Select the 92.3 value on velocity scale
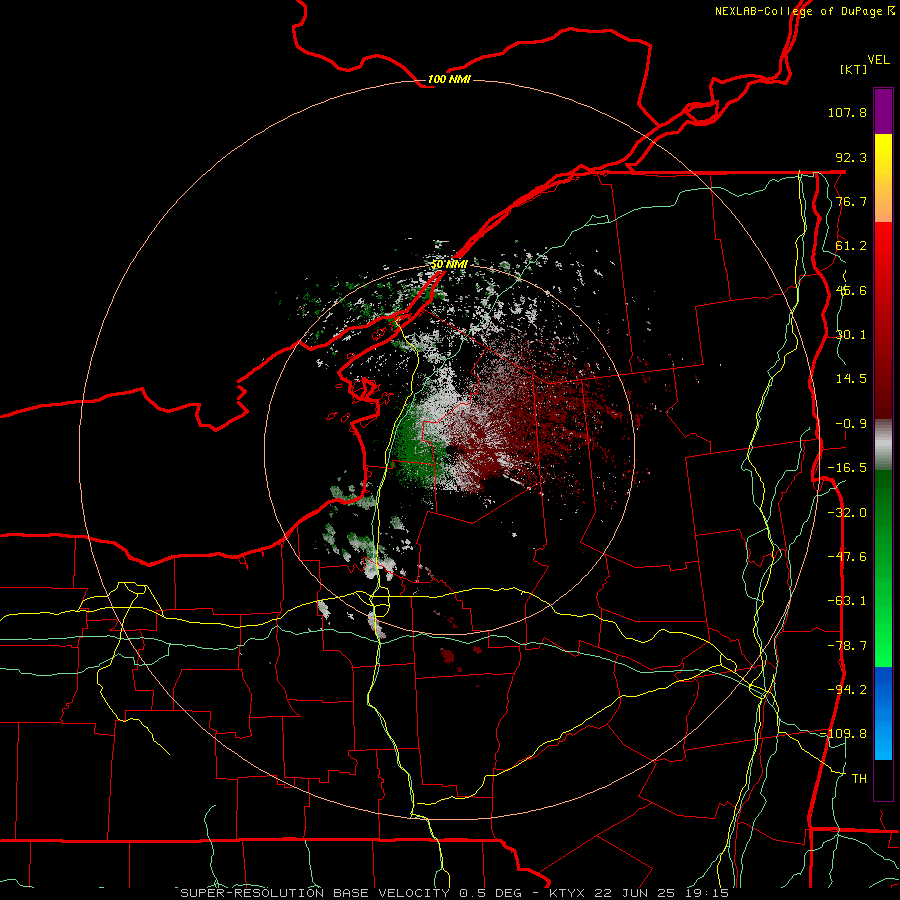The height and width of the screenshot is (900, 900). pyautogui.click(x=851, y=157)
